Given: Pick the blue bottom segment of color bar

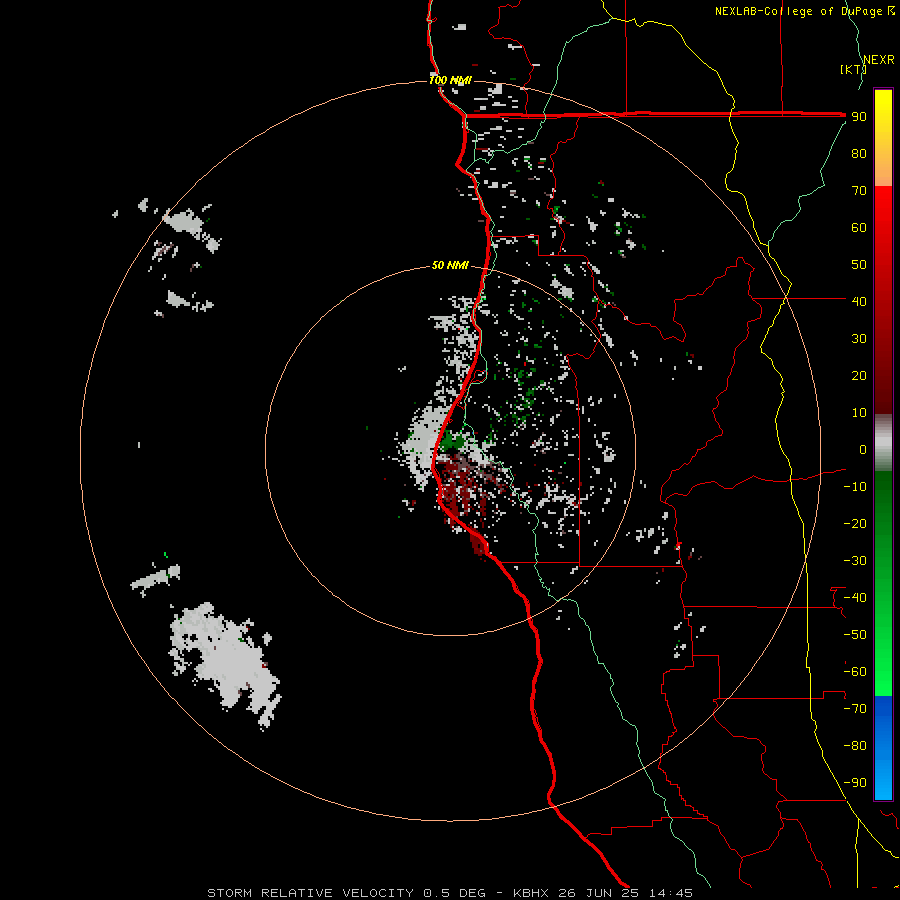Looking at the screenshot, I should coord(883,748).
